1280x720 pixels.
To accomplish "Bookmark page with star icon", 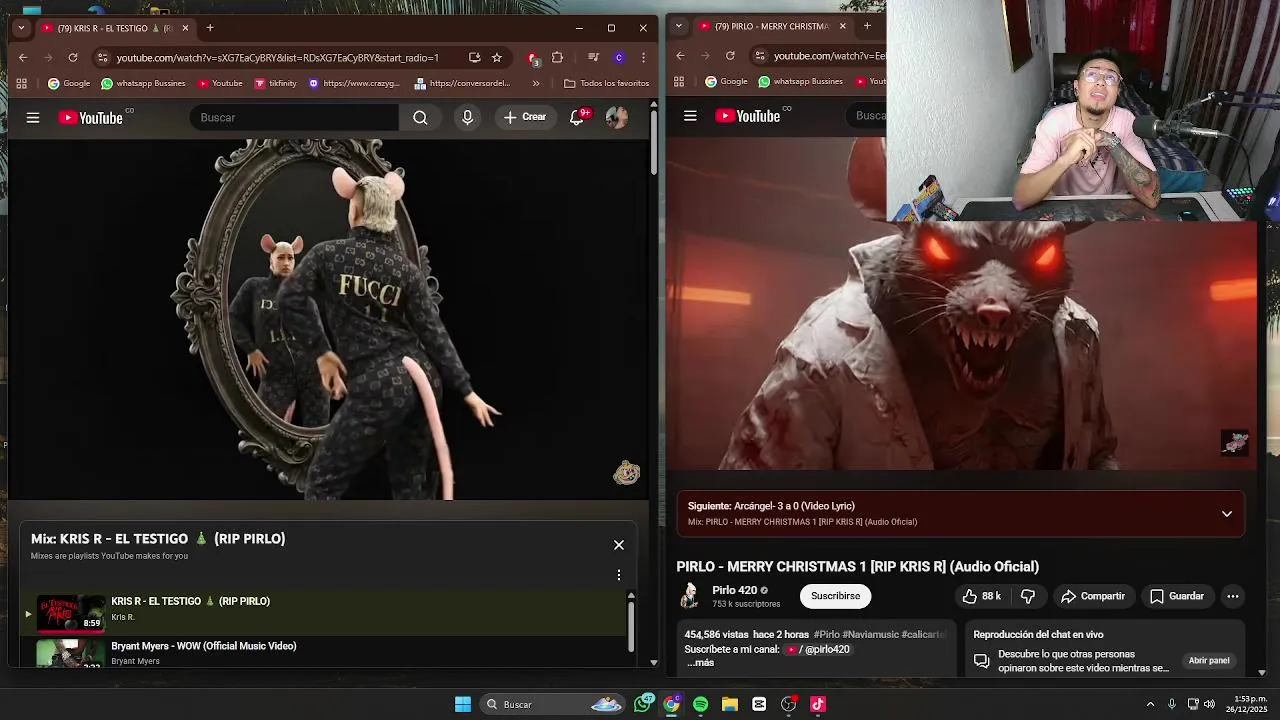I will (x=497, y=58).
